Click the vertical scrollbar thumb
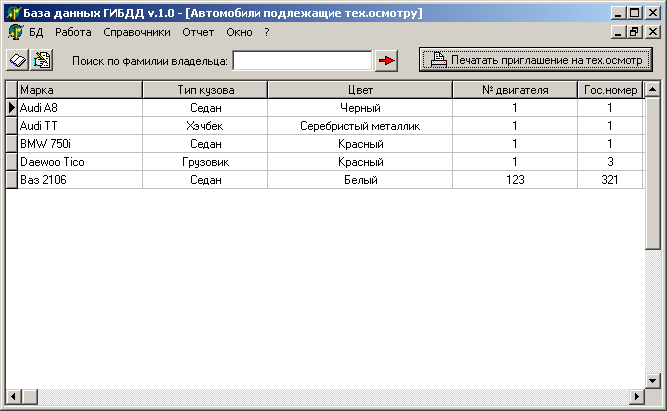The image size is (667, 411). tap(652, 173)
